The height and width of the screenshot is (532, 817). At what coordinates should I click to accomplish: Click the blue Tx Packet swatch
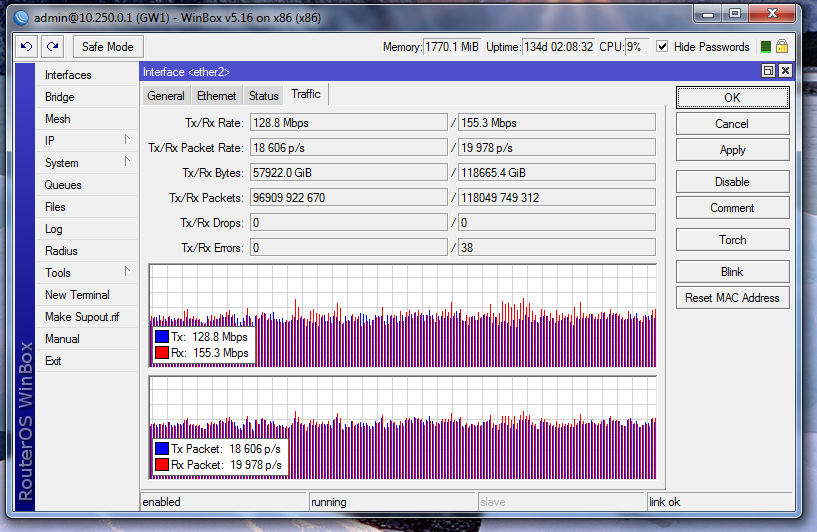[162, 449]
